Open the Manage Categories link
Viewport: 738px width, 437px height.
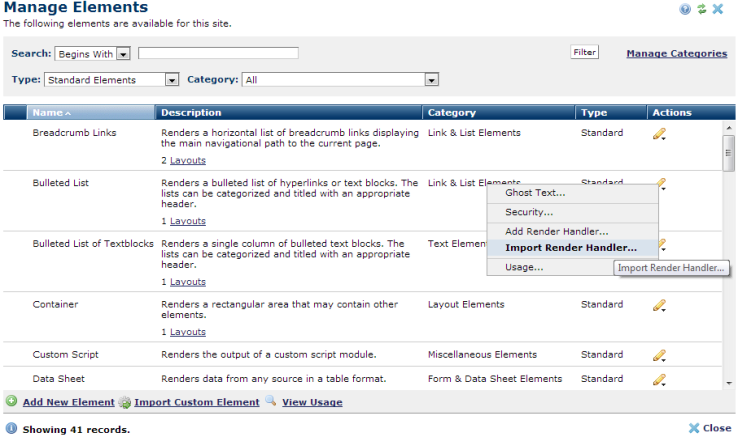pyautogui.click(x=676, y=53)
